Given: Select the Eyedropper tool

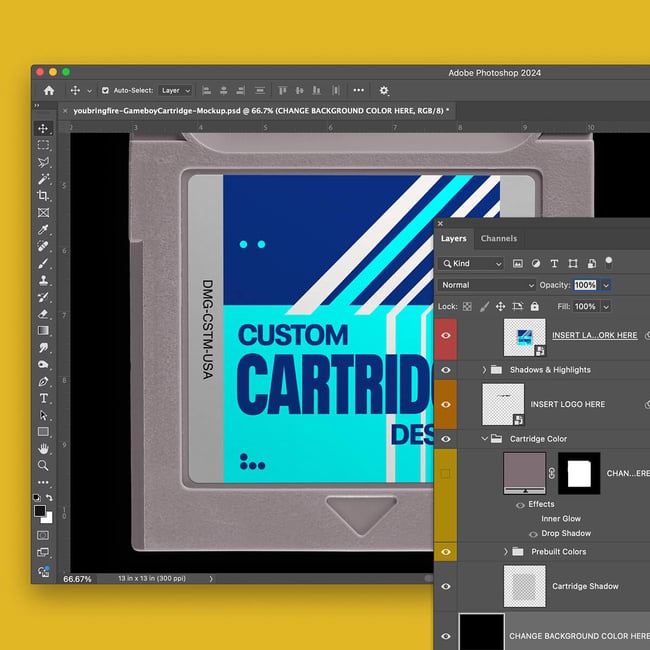Looking at the screenshot, I should pos(43,229).
